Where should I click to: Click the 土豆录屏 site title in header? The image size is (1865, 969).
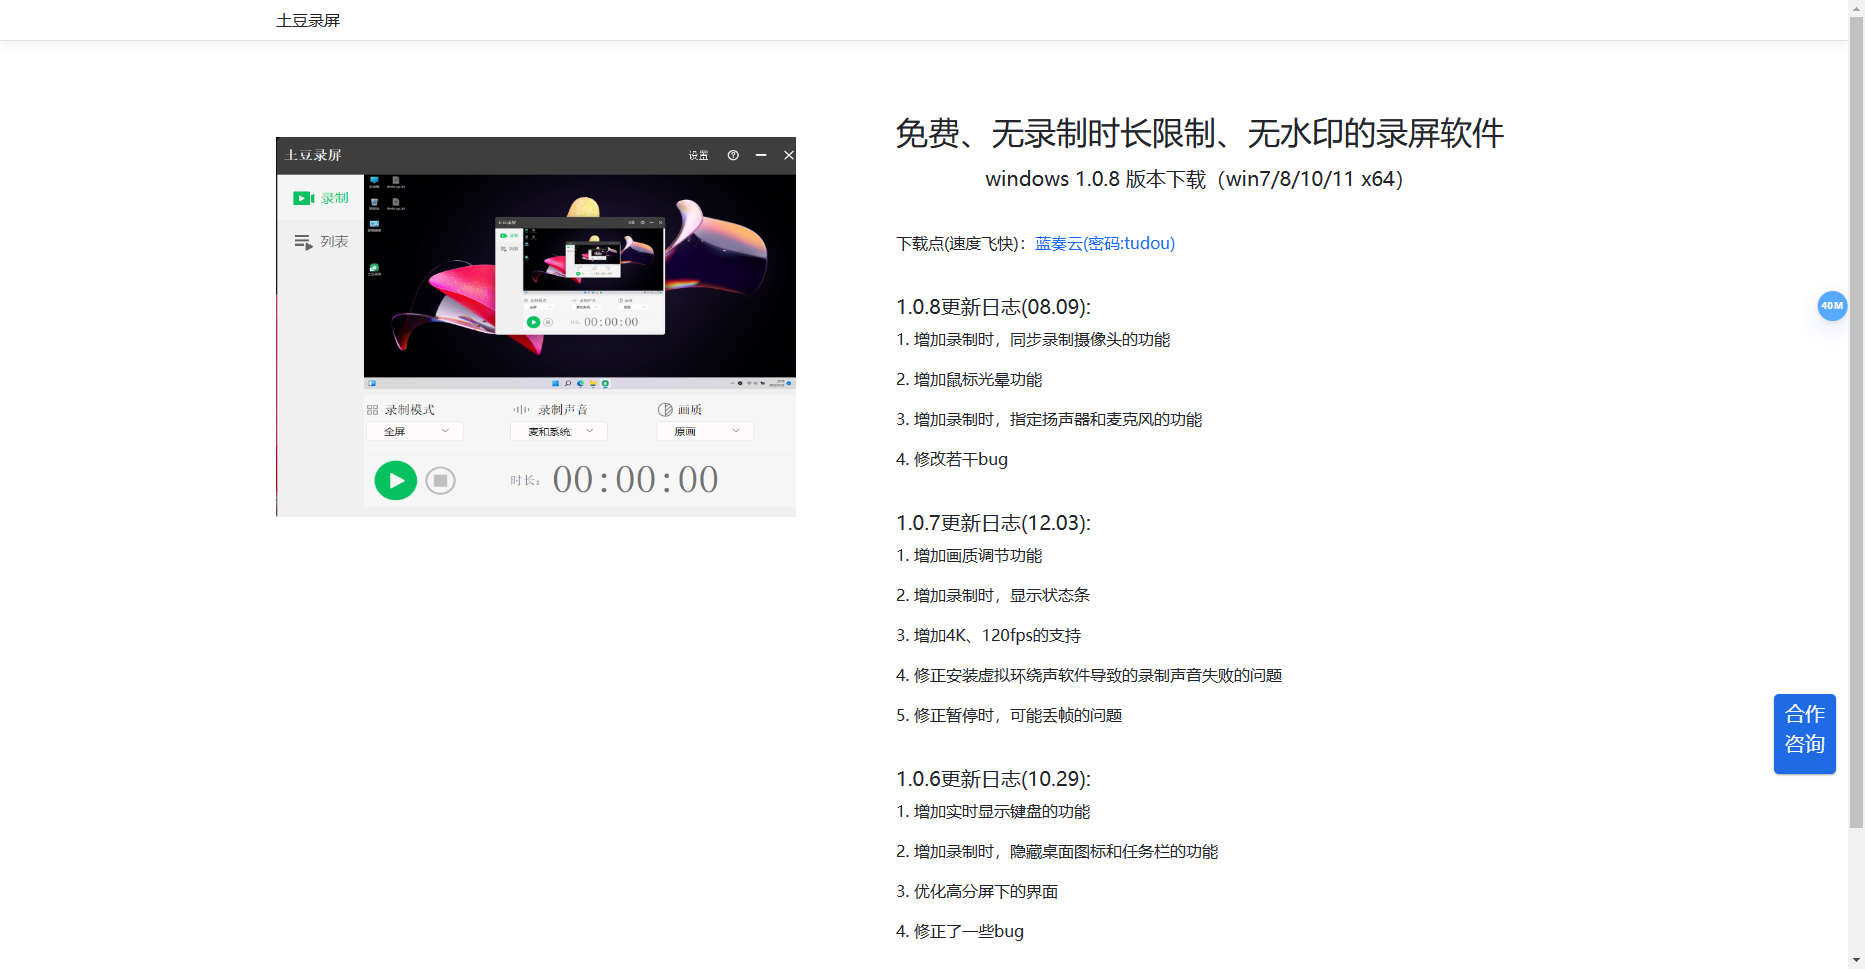(x=308, y=20)
